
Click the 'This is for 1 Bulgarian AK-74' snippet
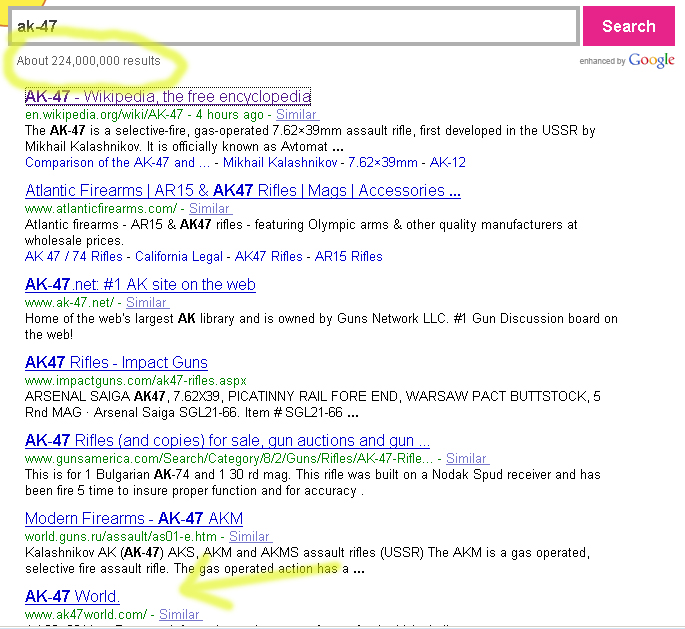313,482
